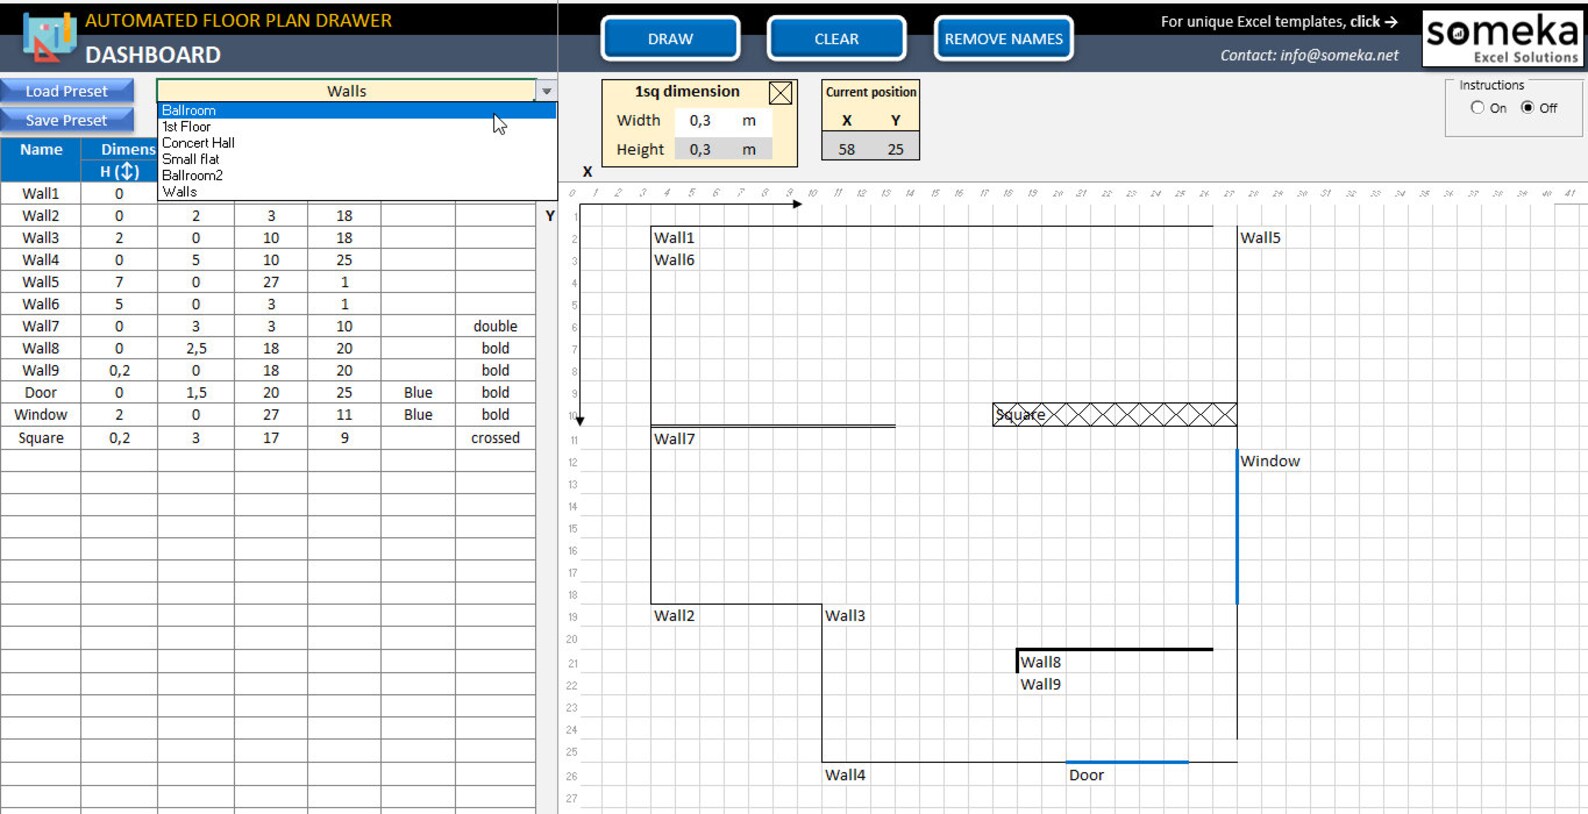Click the 'bold' style cell for Wall8

pos(495,348)
